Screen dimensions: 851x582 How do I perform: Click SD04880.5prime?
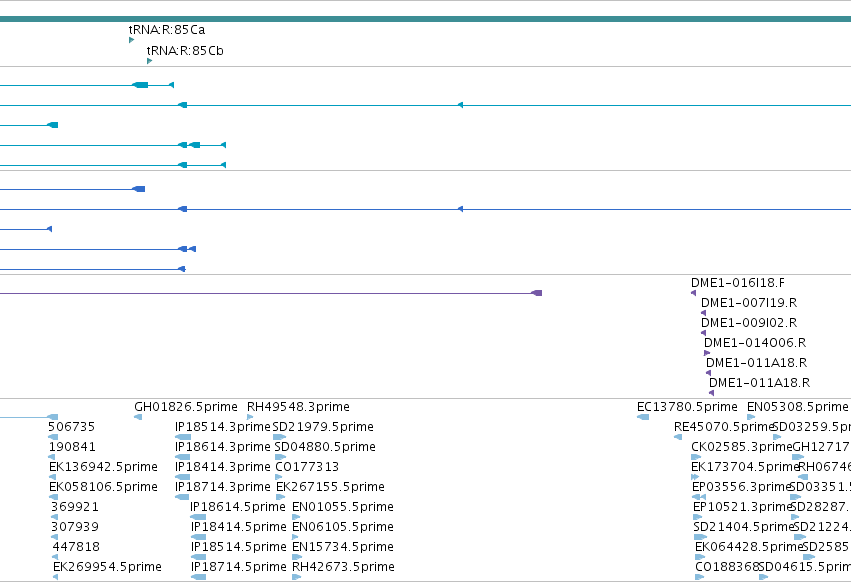(325, 447)
